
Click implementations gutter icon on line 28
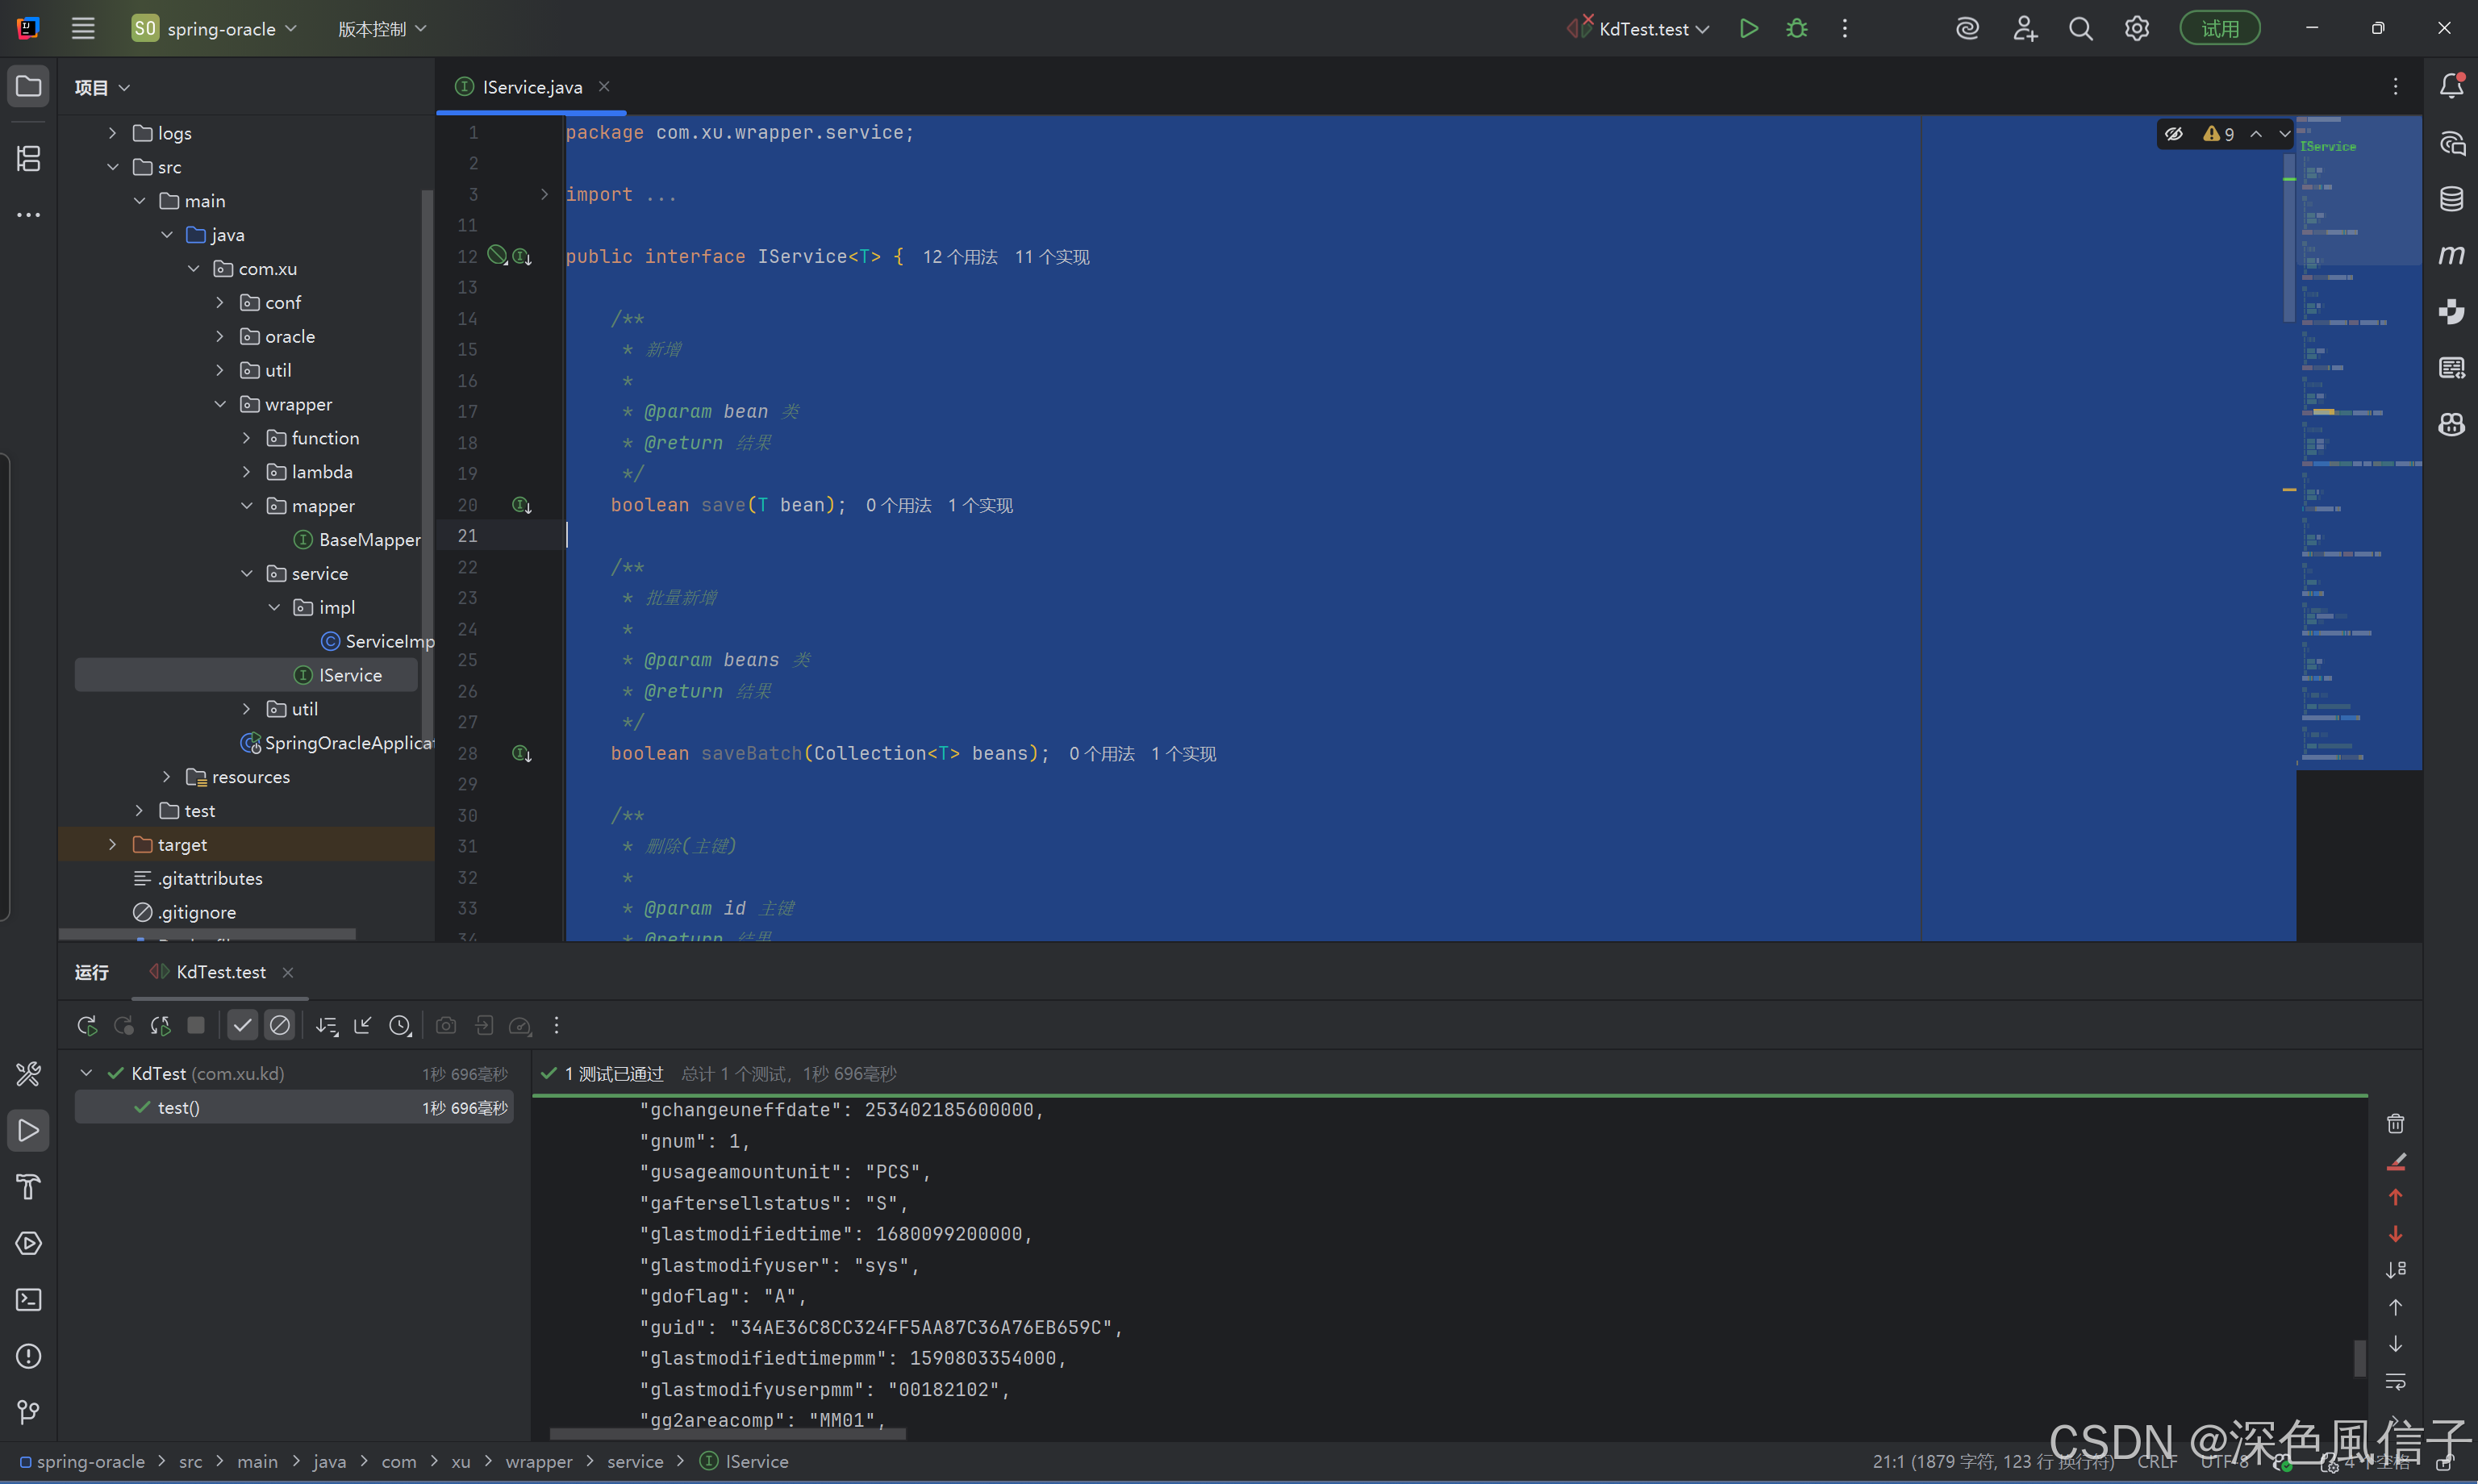pos(521,753)
